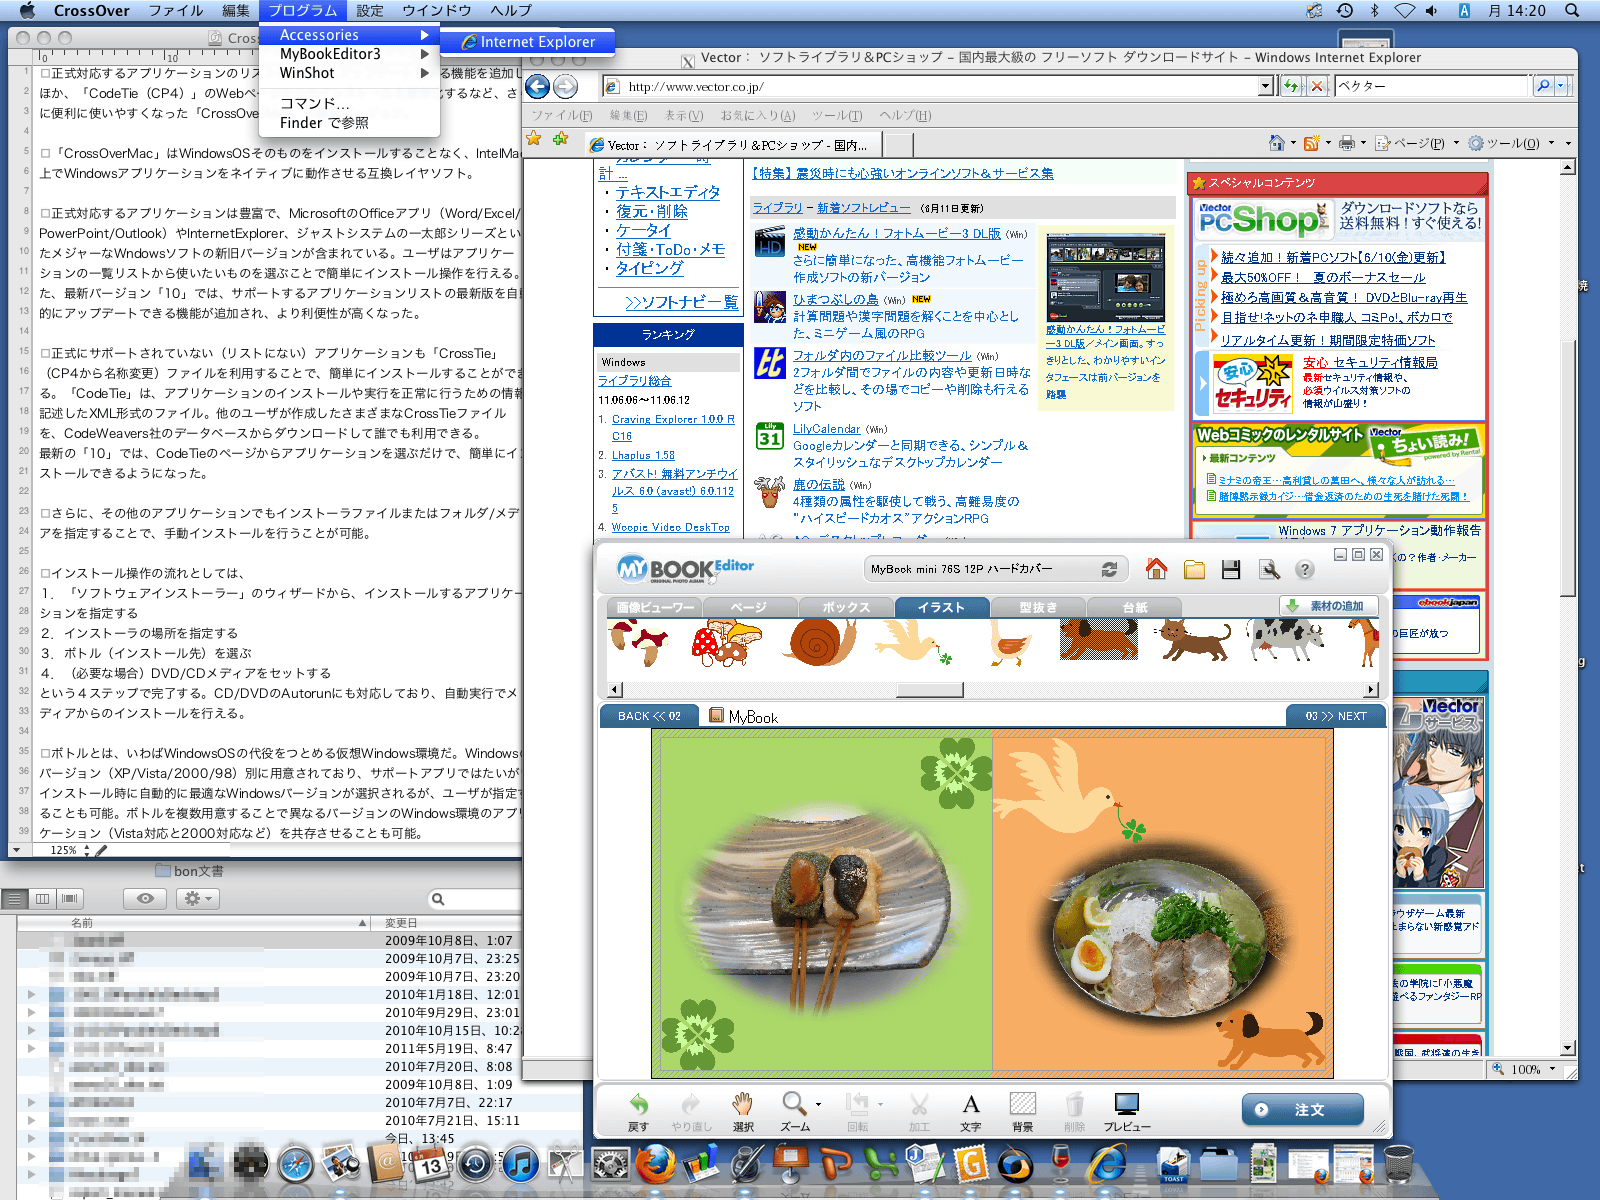
Task: Open the iTunes music note icon in the Dock
Action: [520, 1164]
